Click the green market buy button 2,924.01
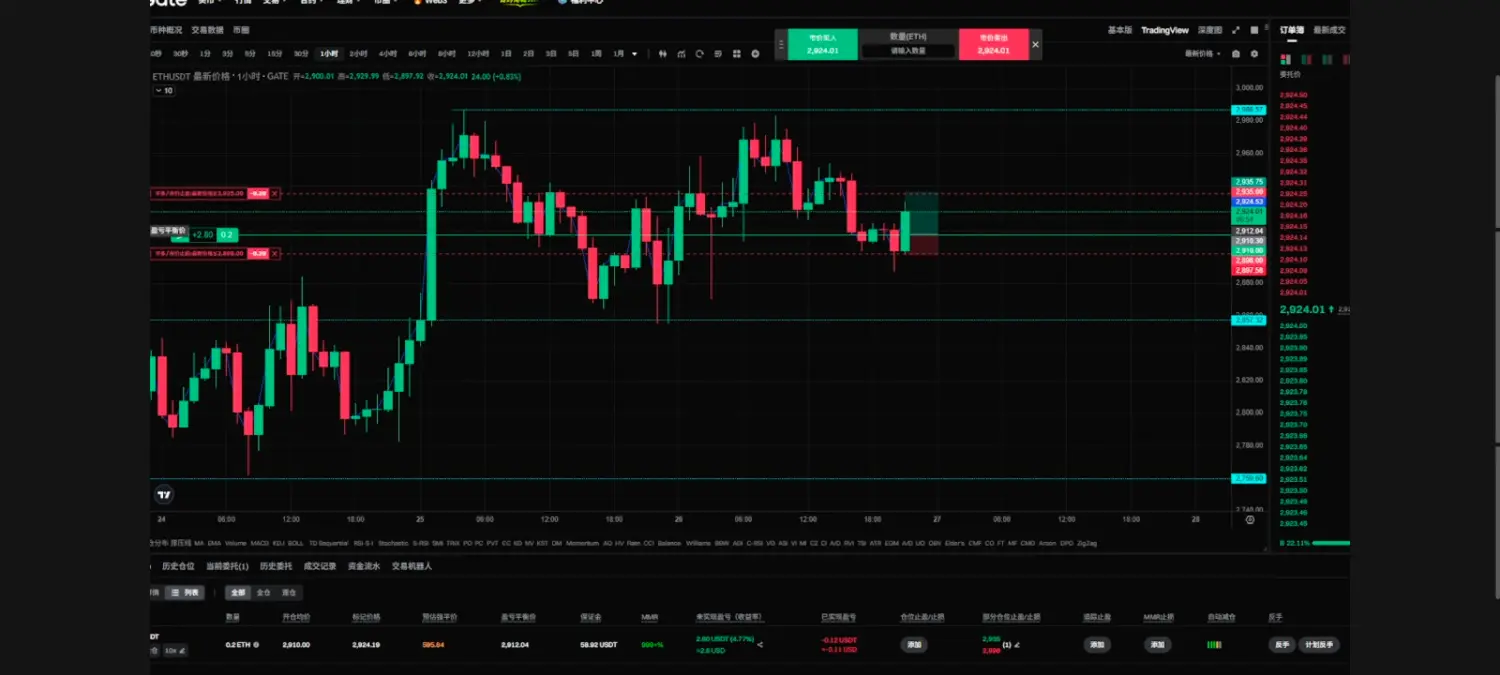Viewport: 1500px width, 675px height. pyautogui.click(x=822, y=44)
